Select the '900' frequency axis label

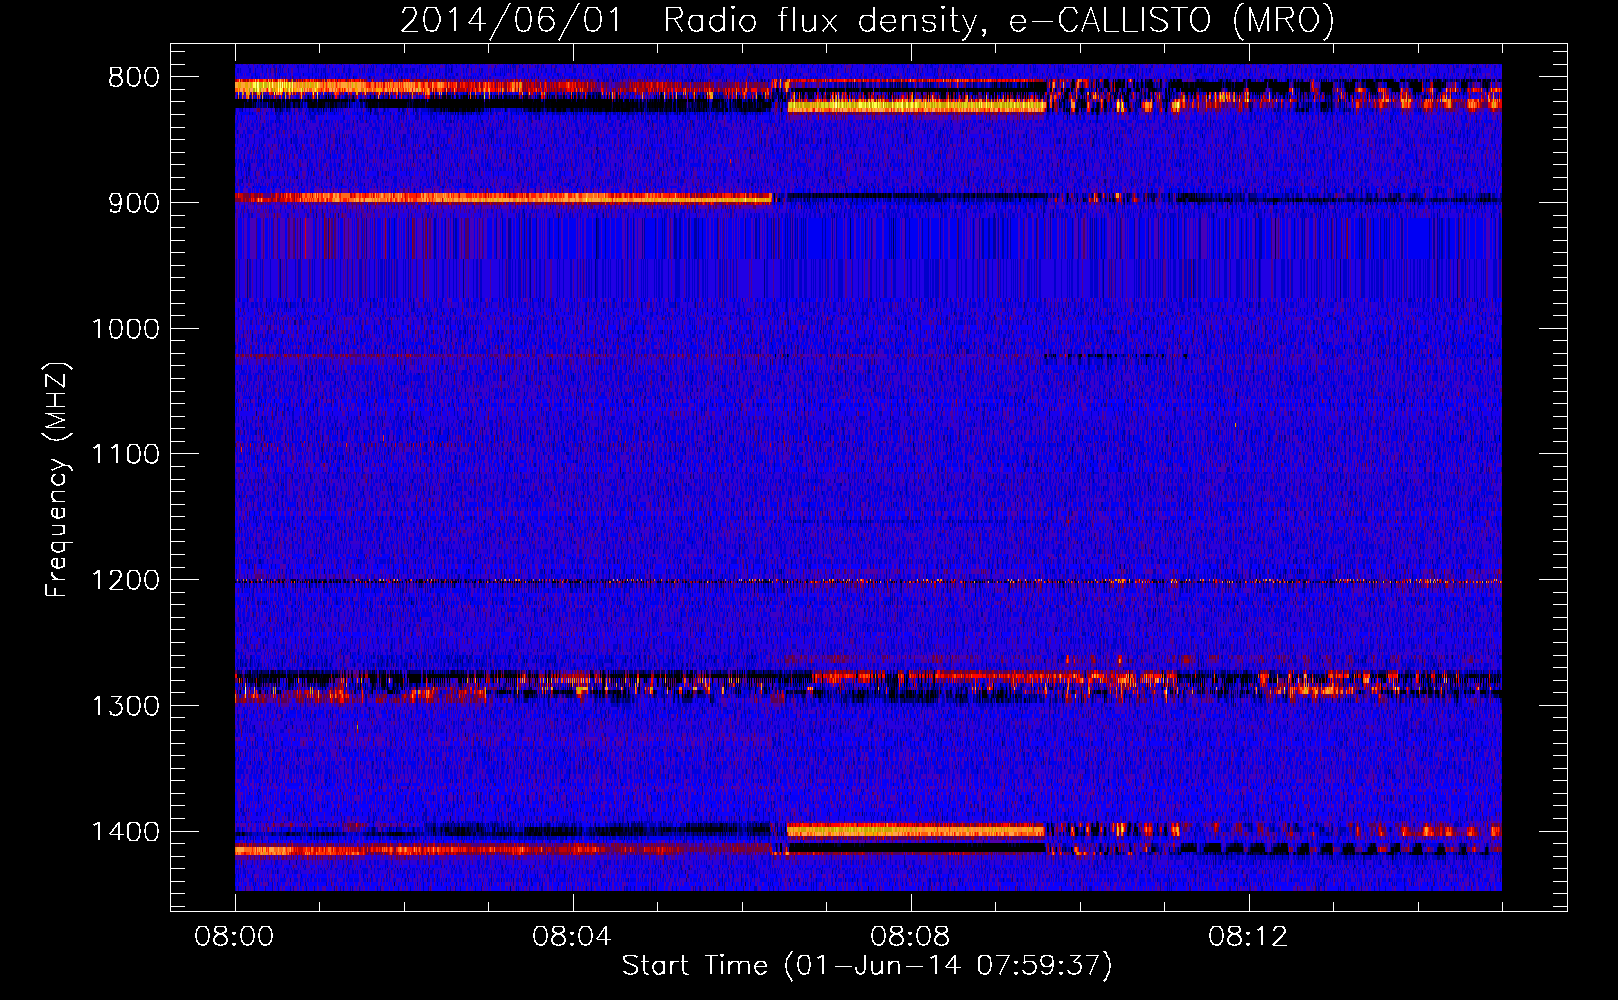134,203
